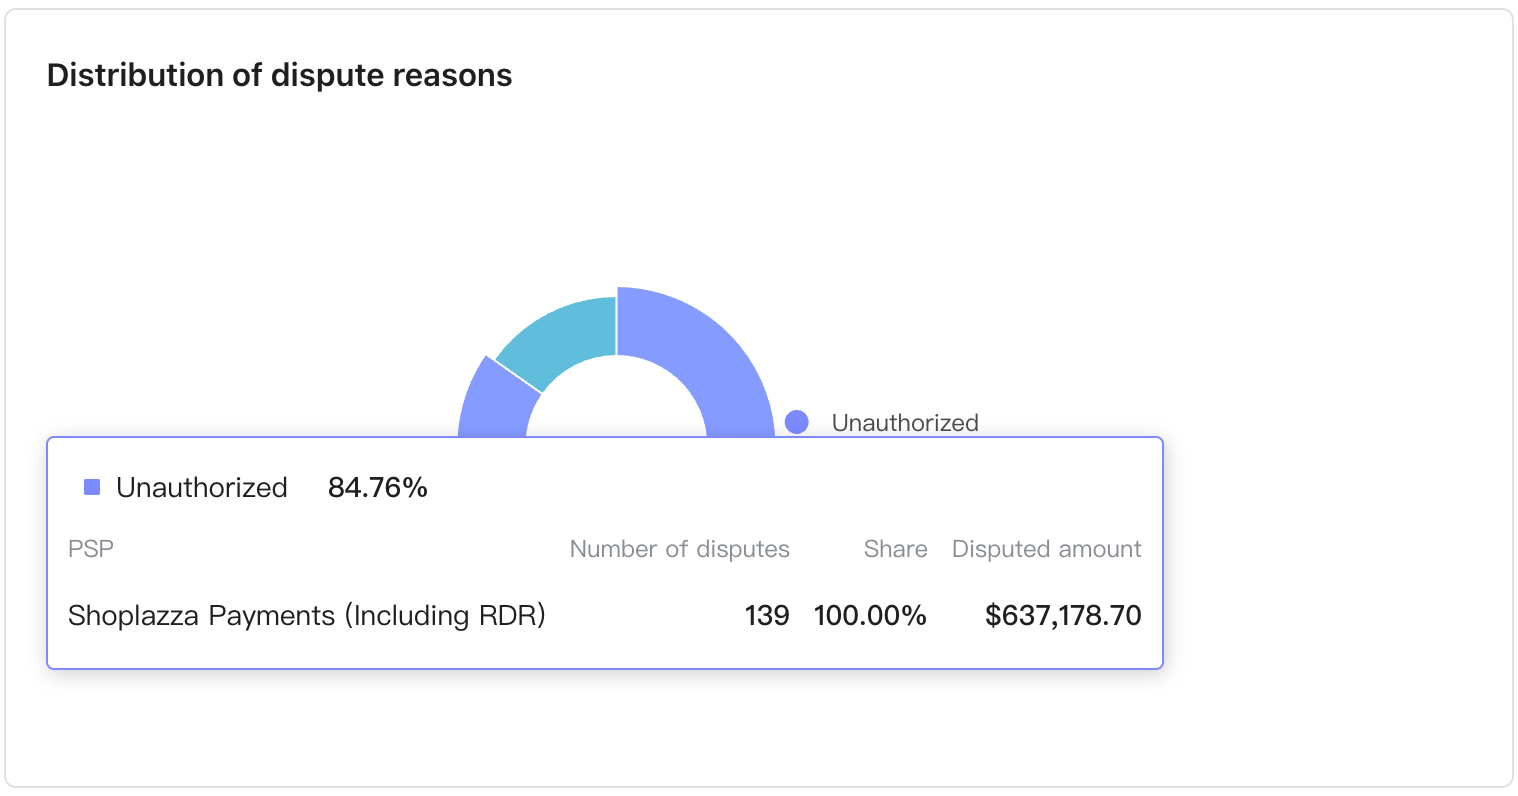Click the Distribution of dispute reasons title
1518x796 pixels.
click(279, 75)
